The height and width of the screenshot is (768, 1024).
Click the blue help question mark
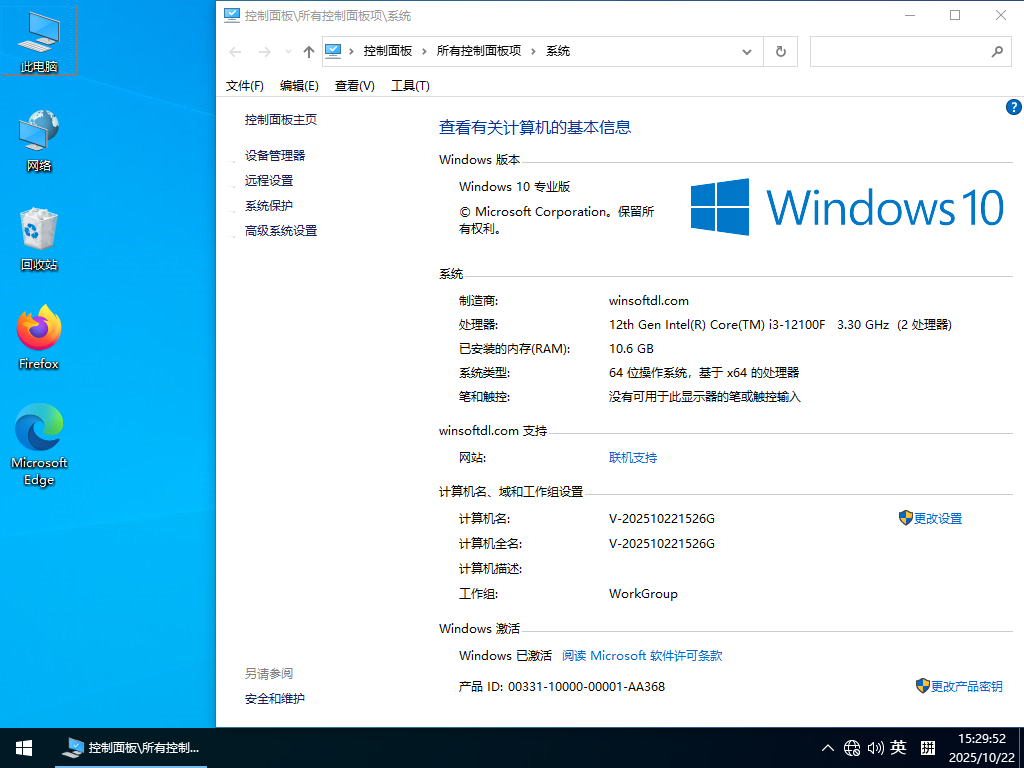(x=1013, y=107)
